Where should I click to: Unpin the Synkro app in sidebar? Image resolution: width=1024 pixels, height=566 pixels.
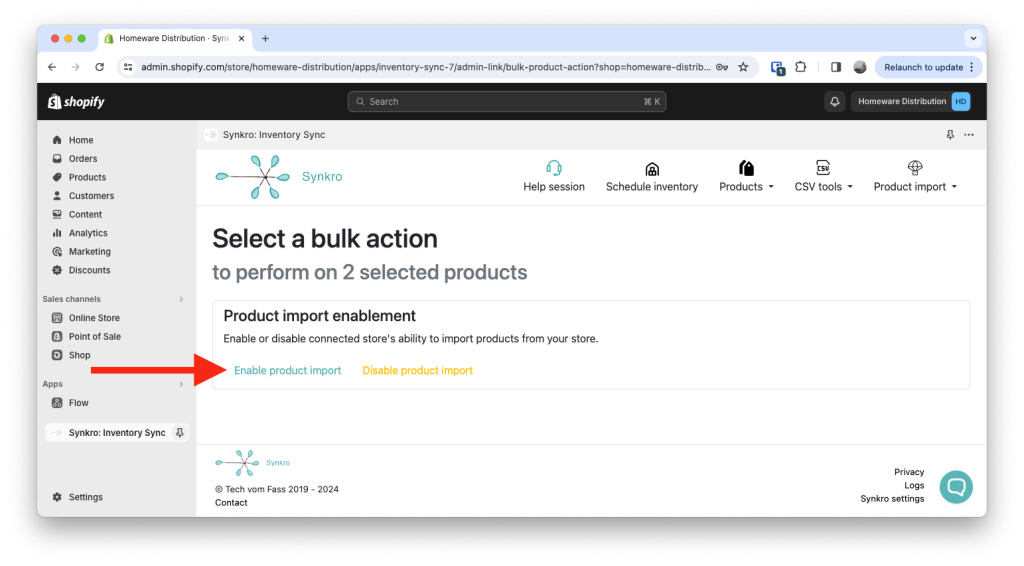point(180,433)
